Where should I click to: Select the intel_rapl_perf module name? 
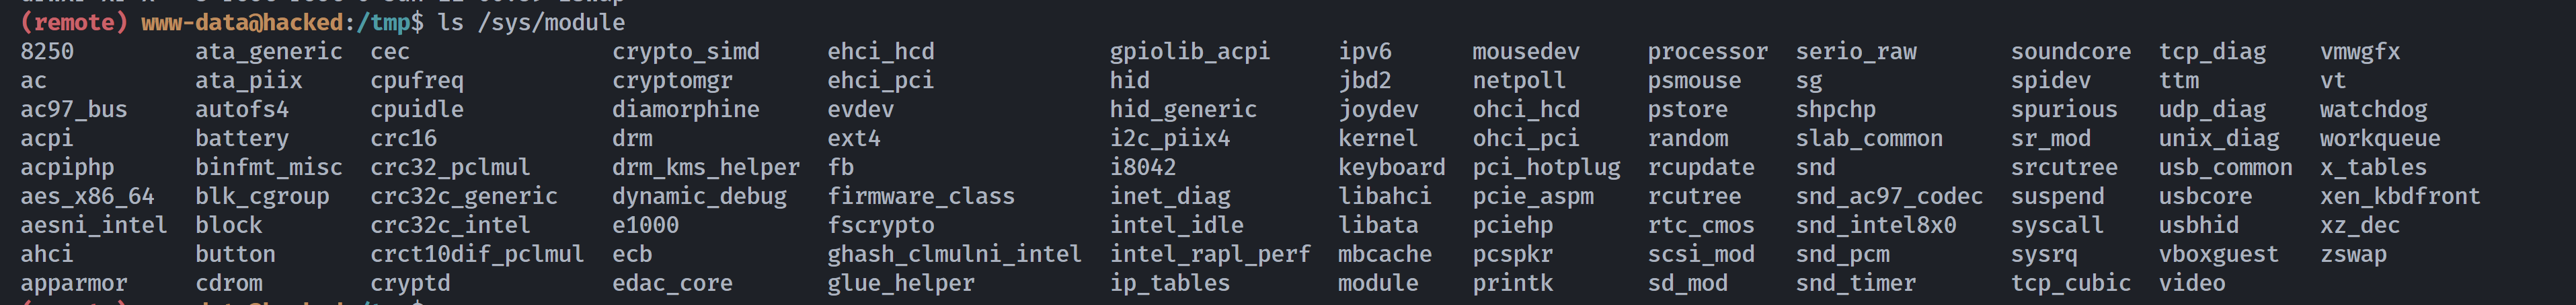click(x=1210, y=254)
